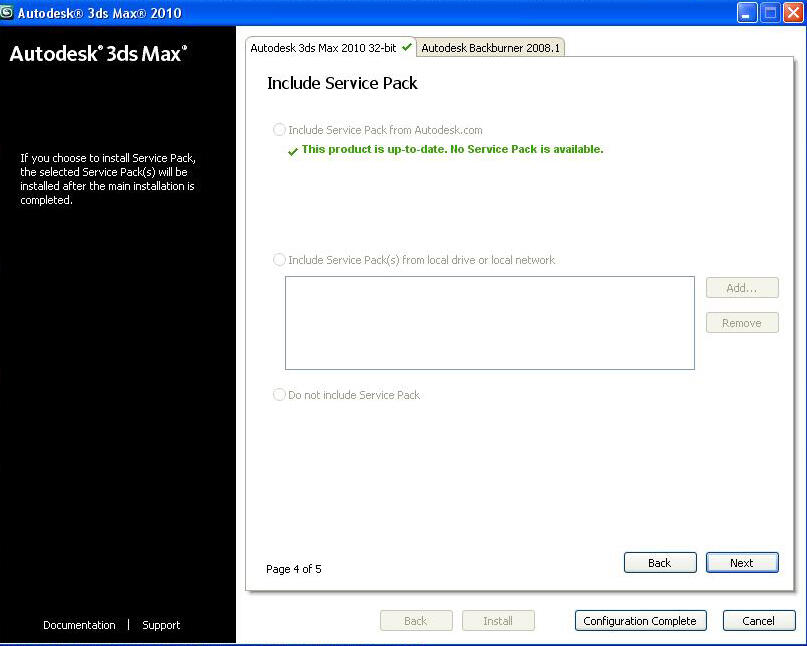Viewport: 807px width, 646px height.
Task: Open the Support link
Action: (x=161, y=625)
